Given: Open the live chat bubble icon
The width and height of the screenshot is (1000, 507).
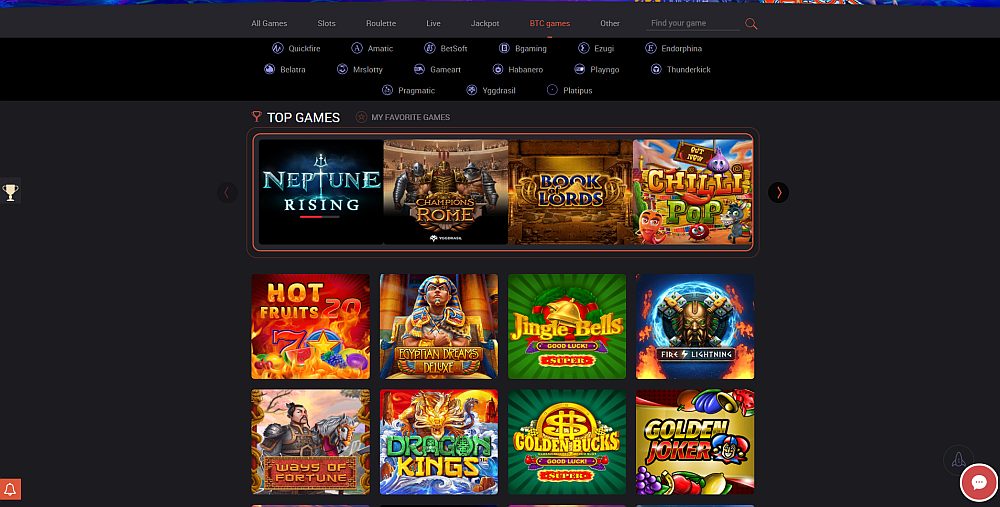Looking at the screenshot, I should [x=979, y=483].
